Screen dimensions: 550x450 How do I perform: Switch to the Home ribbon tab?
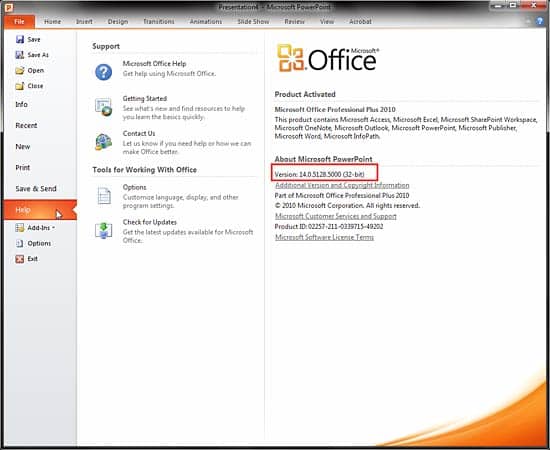point(52,21)
